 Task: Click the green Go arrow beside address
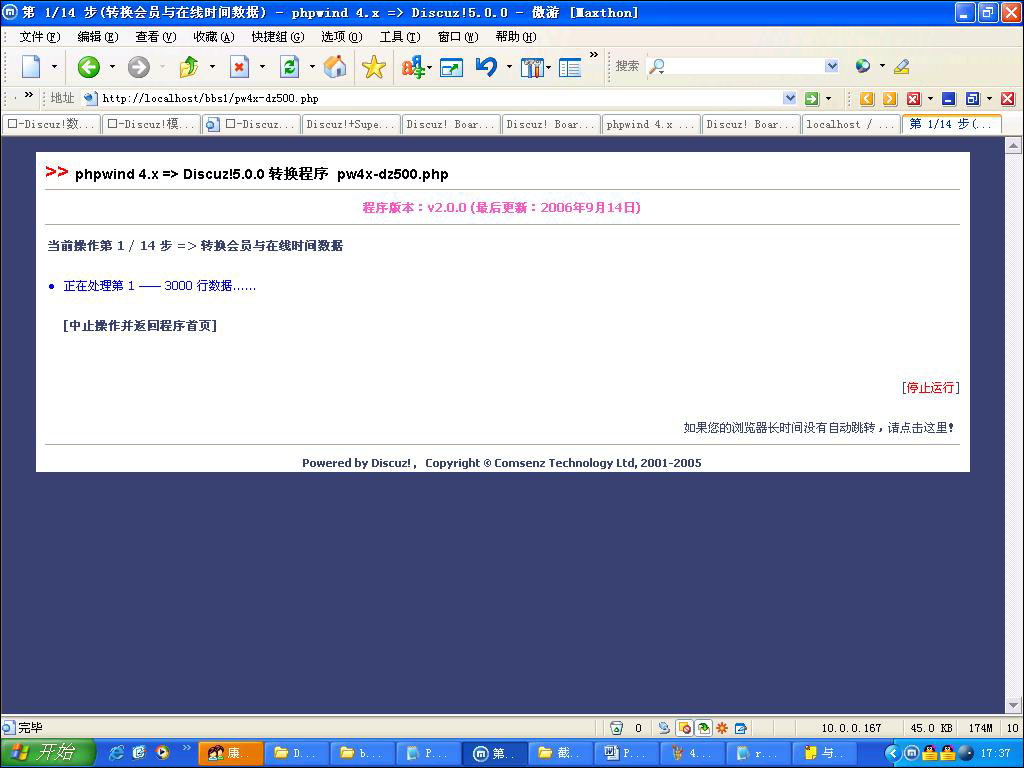(x=811, y=99)
